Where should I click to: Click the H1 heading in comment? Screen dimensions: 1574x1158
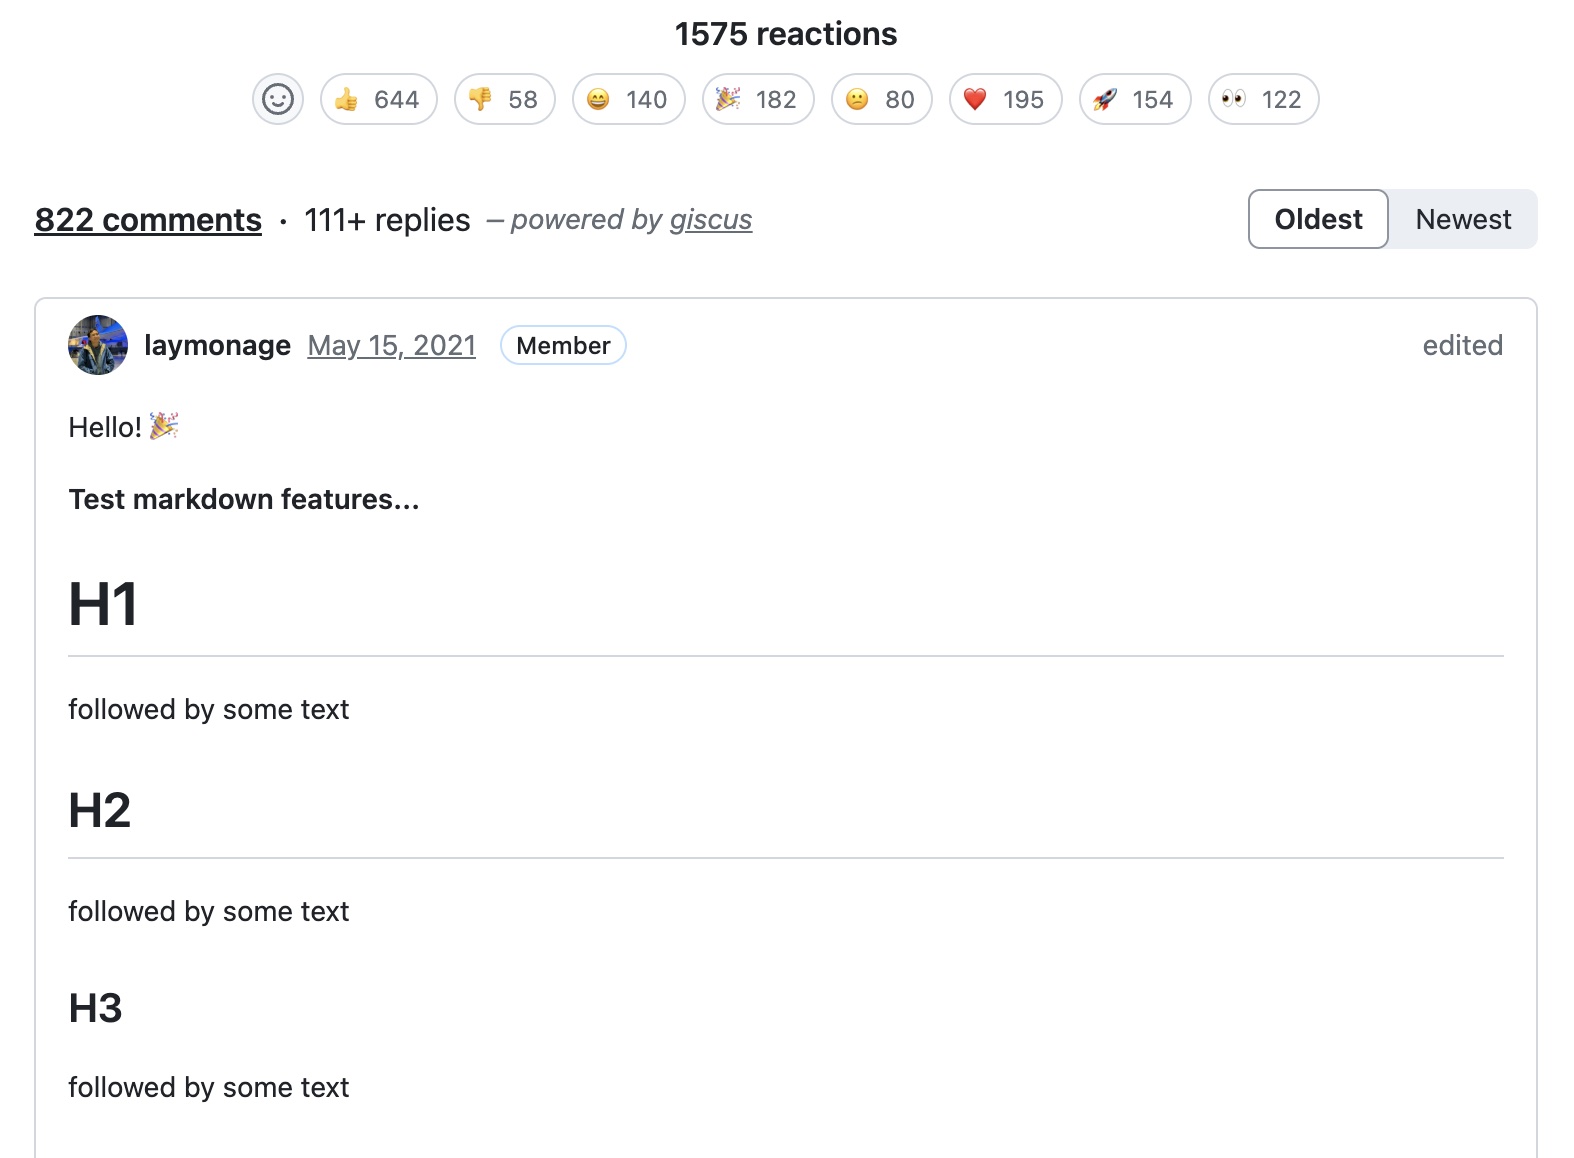point(103,604)
